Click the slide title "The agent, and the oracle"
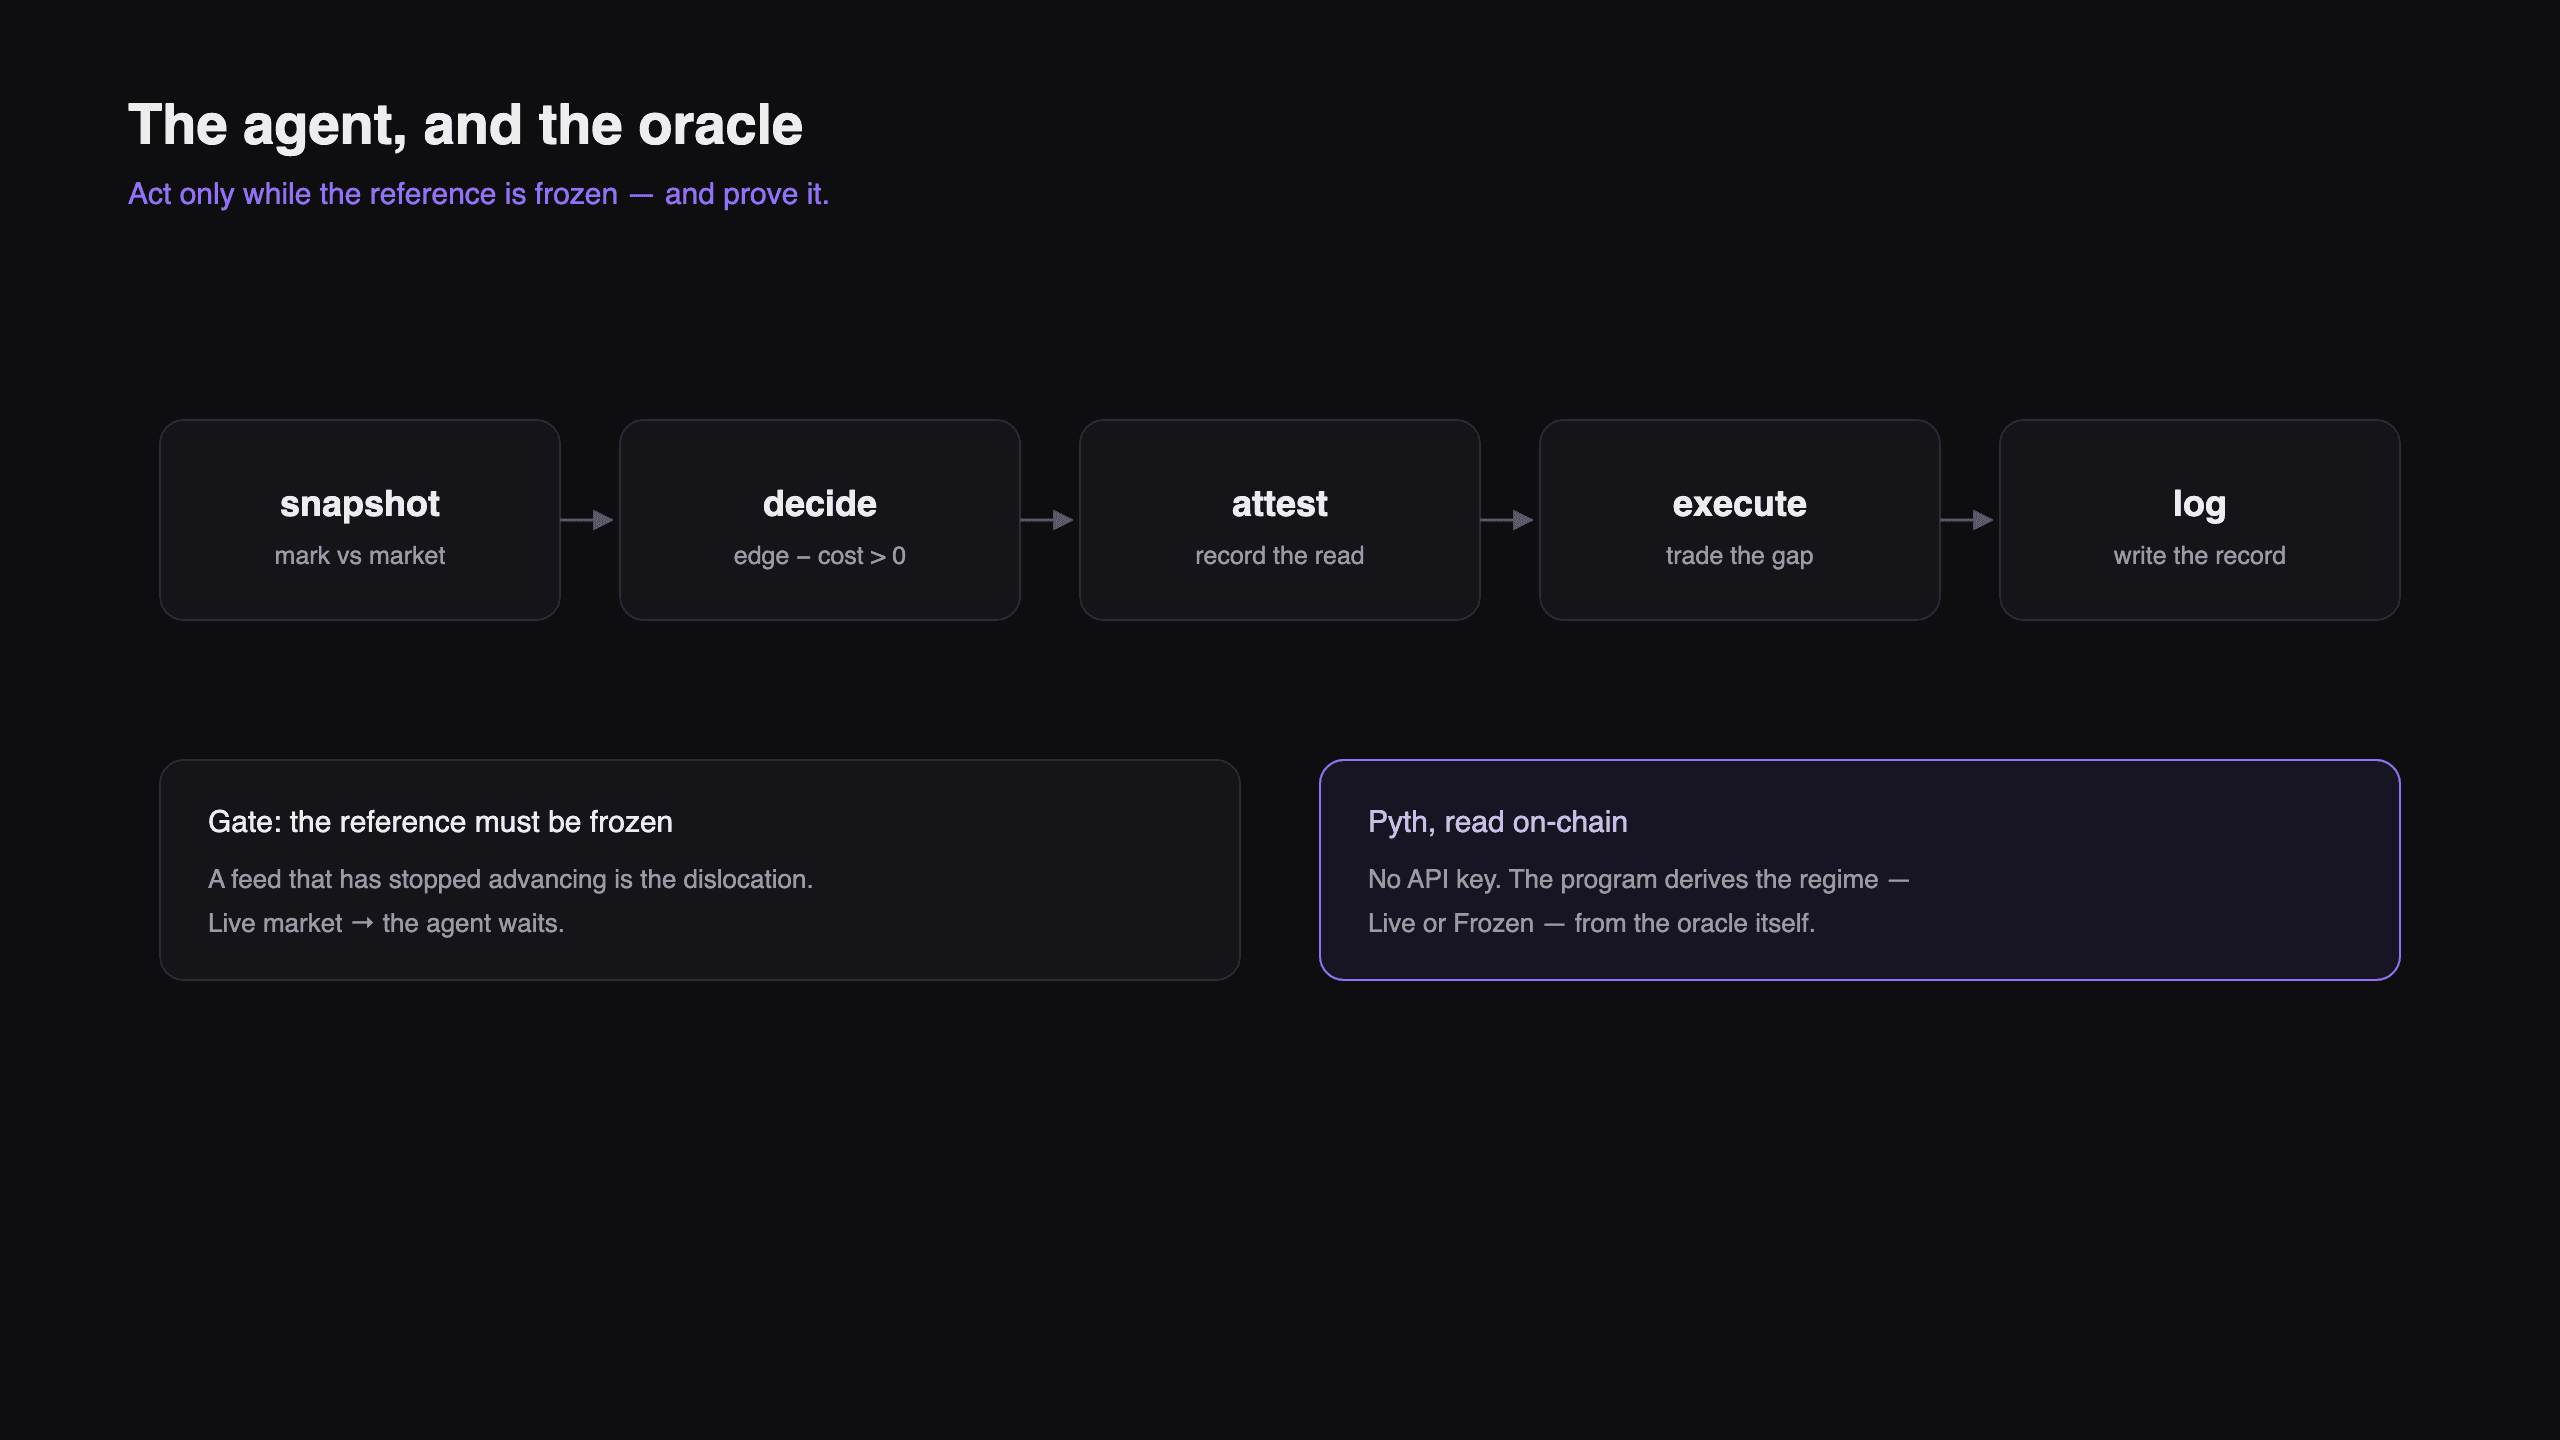The image size is (2560, 1440). pyautogui.click(x=465, y=126)
